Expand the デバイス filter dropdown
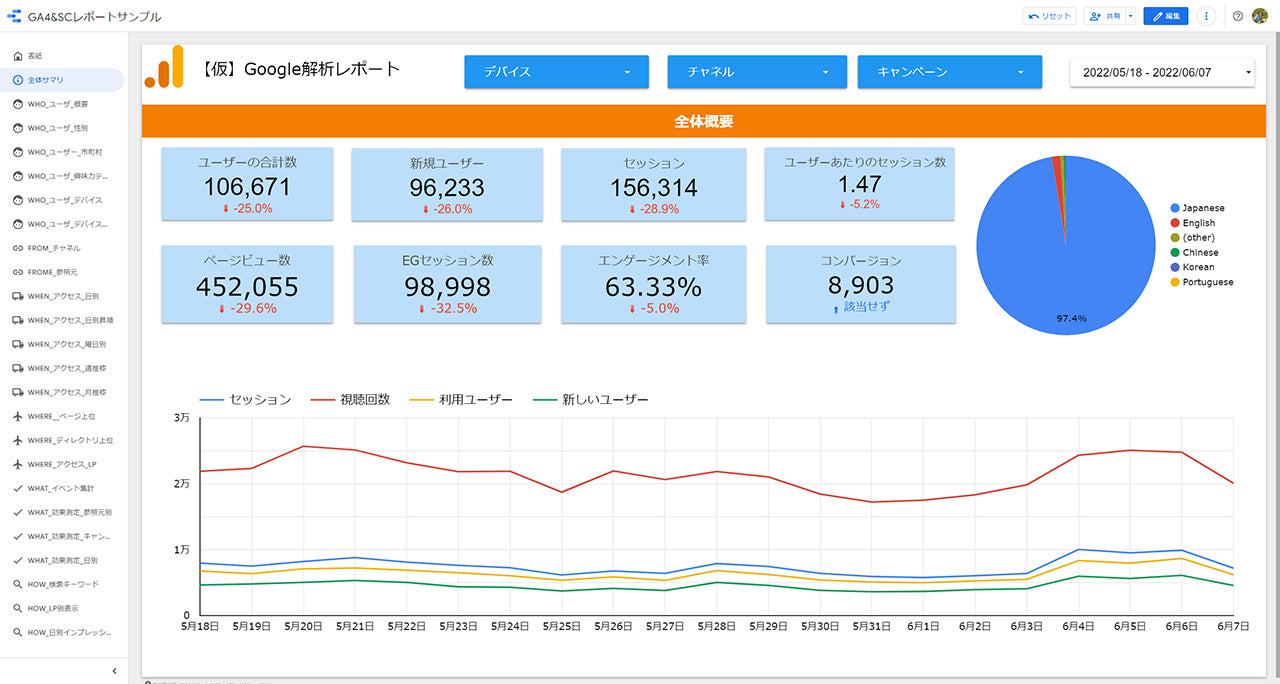 pos(557,72)
